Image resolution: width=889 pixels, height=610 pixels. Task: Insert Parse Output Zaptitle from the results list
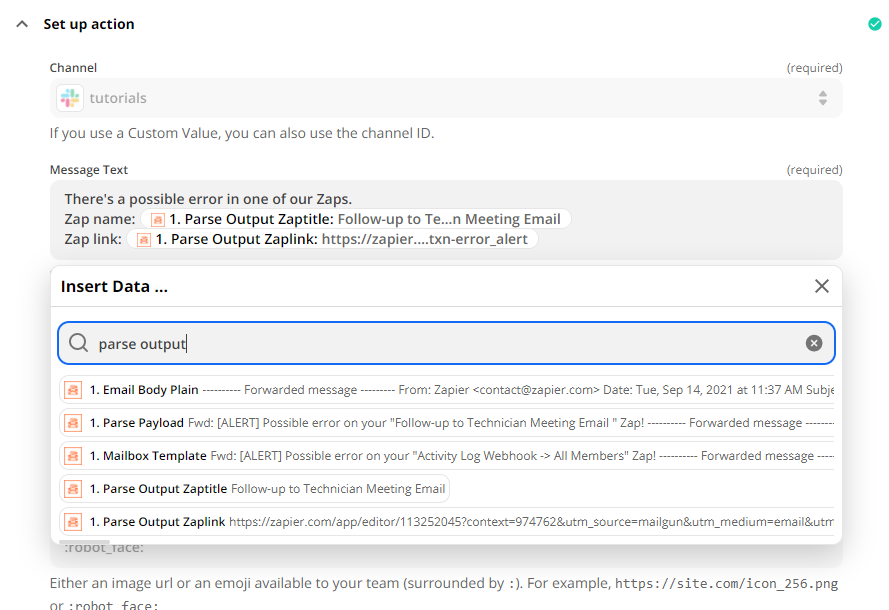(x=255, y=489)
